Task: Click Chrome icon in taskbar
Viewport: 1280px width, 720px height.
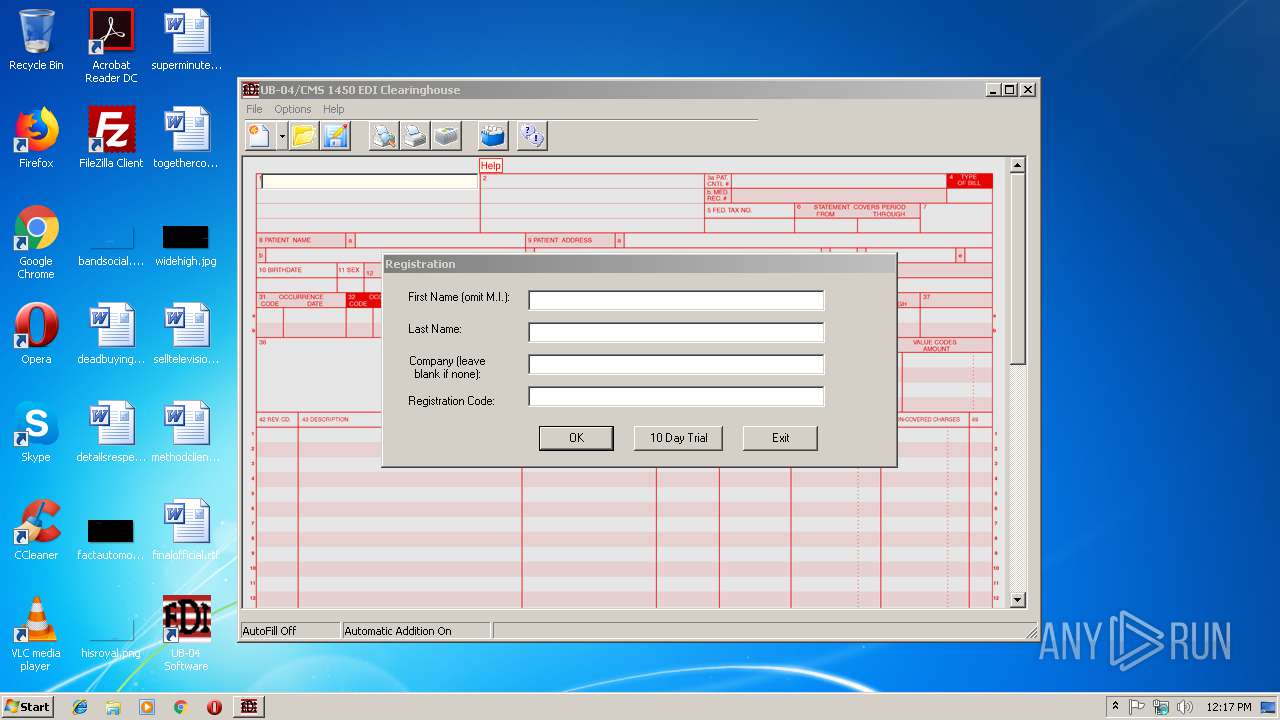Action: coord(180,707)
